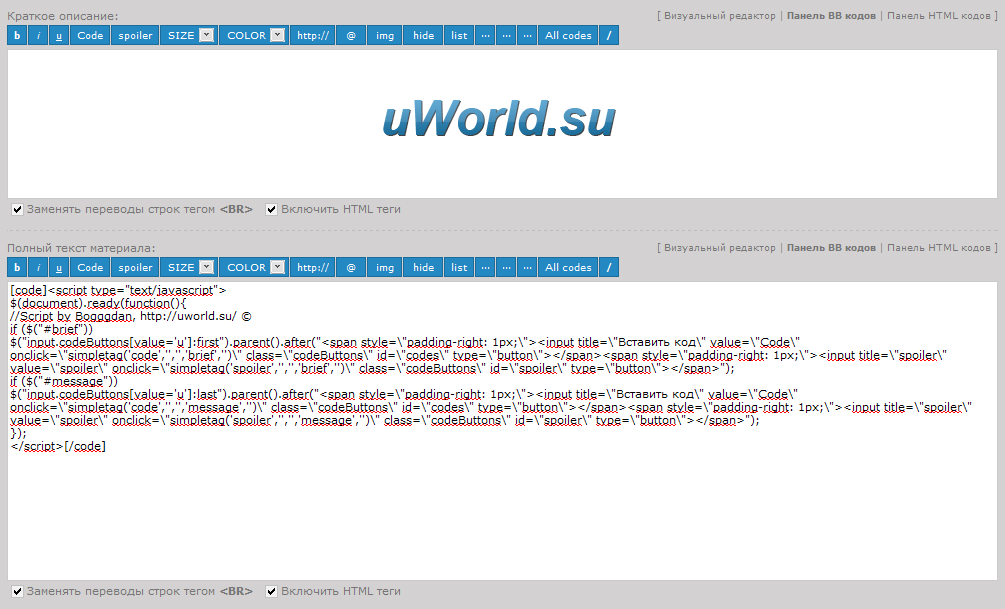Toggle 'Включить HTML теги' under full text

coord(272,592)
